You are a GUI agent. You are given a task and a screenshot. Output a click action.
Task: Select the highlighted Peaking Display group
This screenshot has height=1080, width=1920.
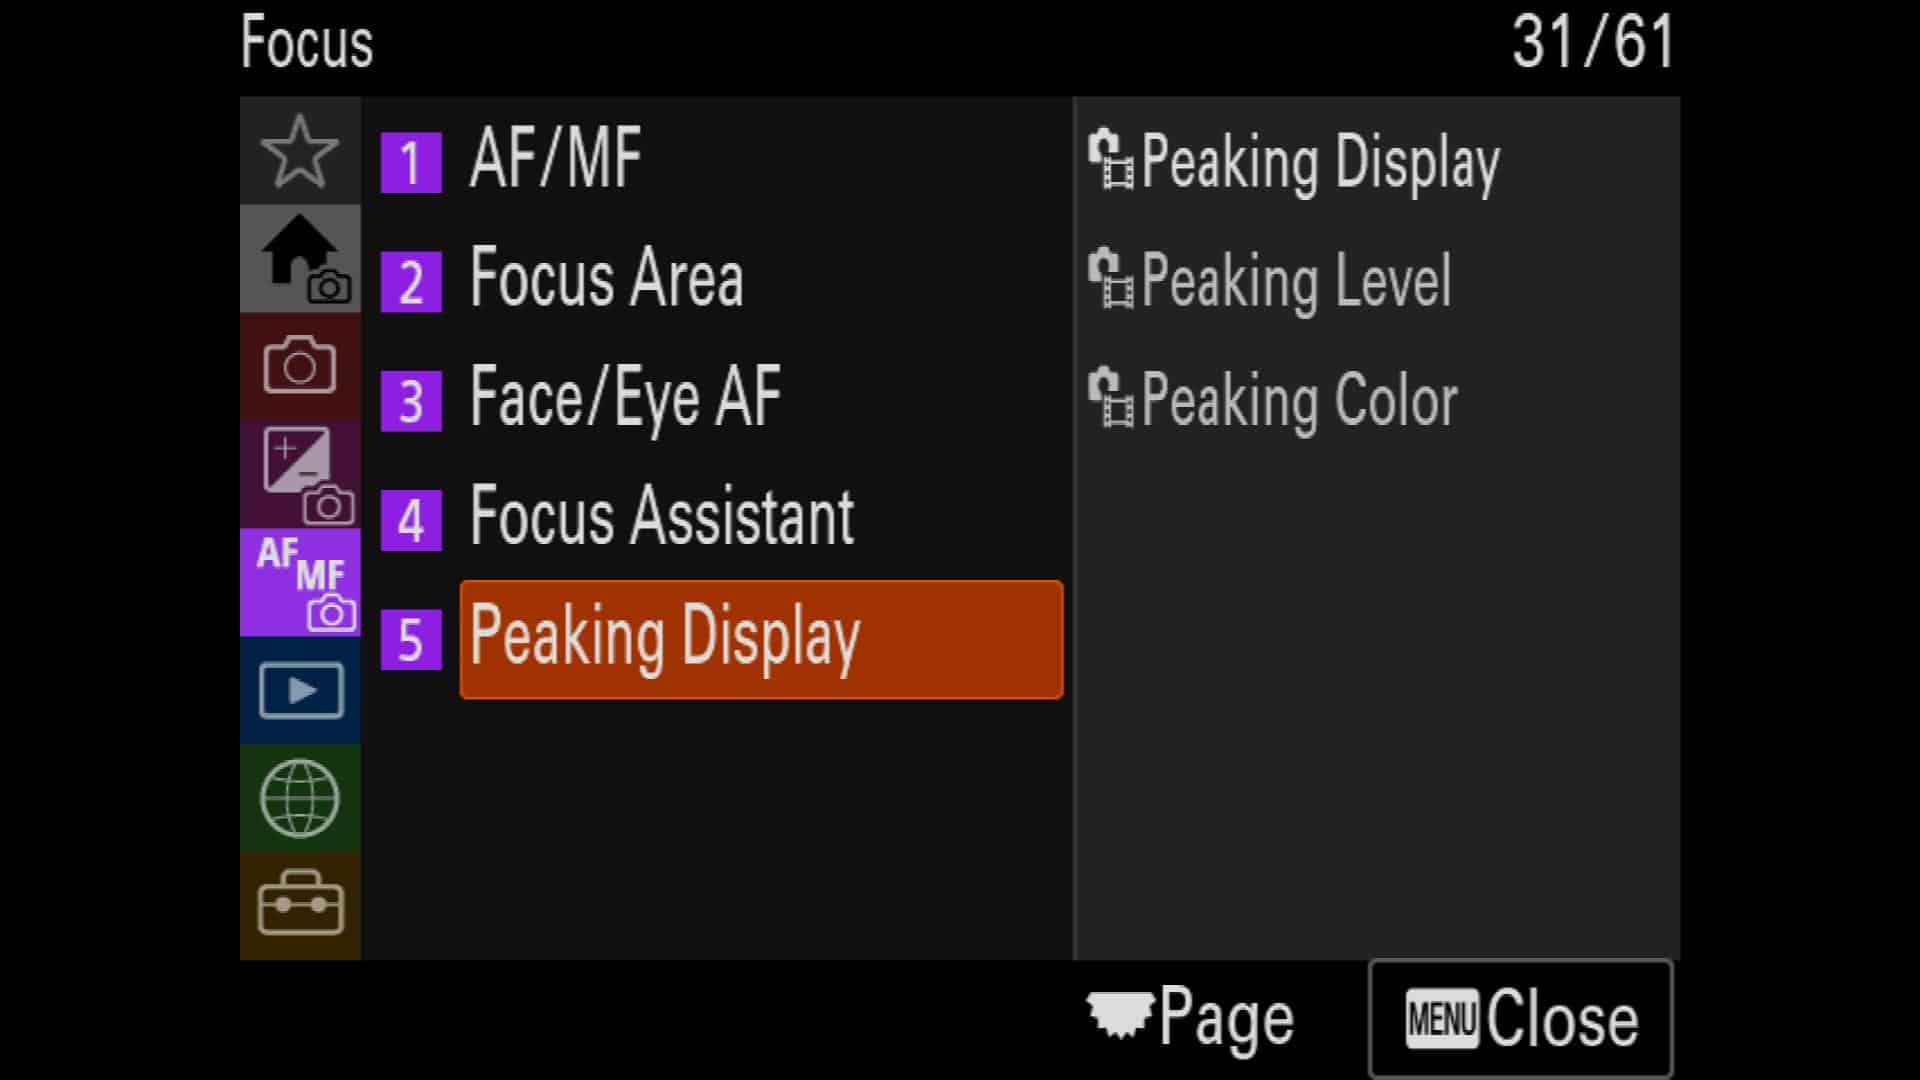pyautogui.click(x=761, y=639)
